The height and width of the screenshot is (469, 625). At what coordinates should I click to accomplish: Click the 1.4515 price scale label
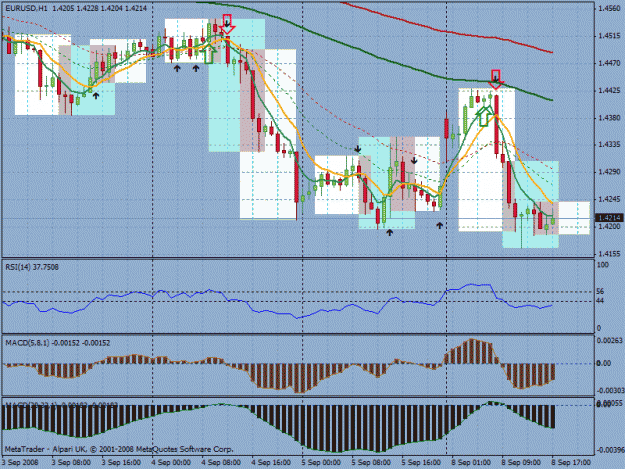point(609,36)
